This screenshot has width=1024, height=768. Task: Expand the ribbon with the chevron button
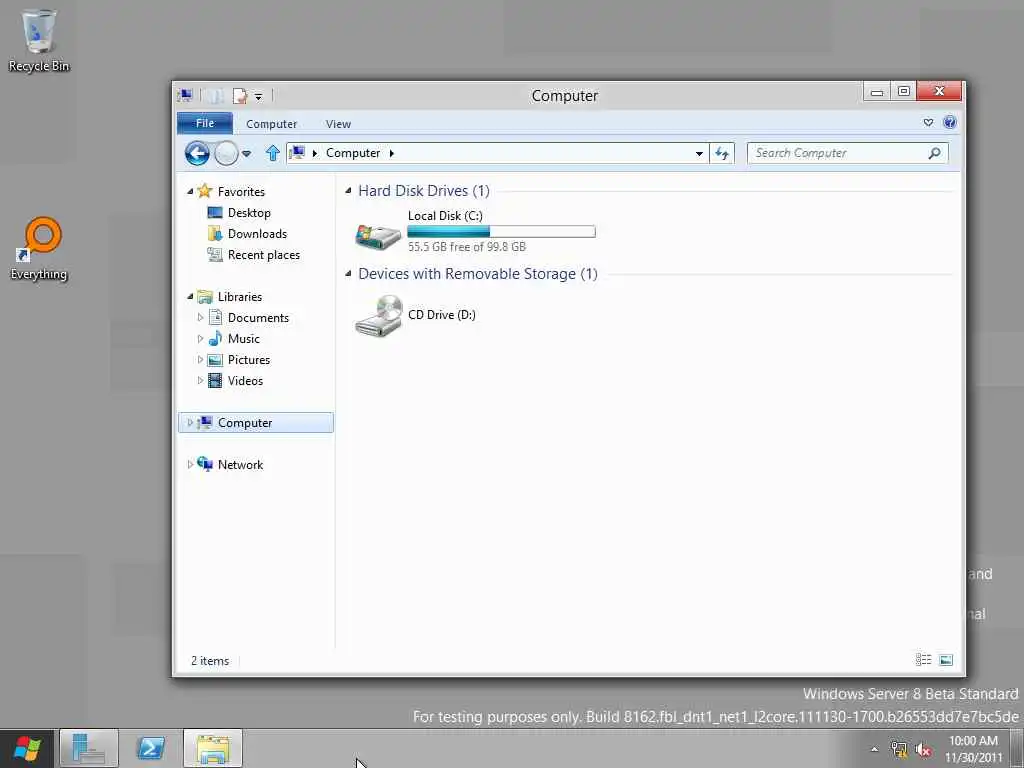click(x=928, y=123)
